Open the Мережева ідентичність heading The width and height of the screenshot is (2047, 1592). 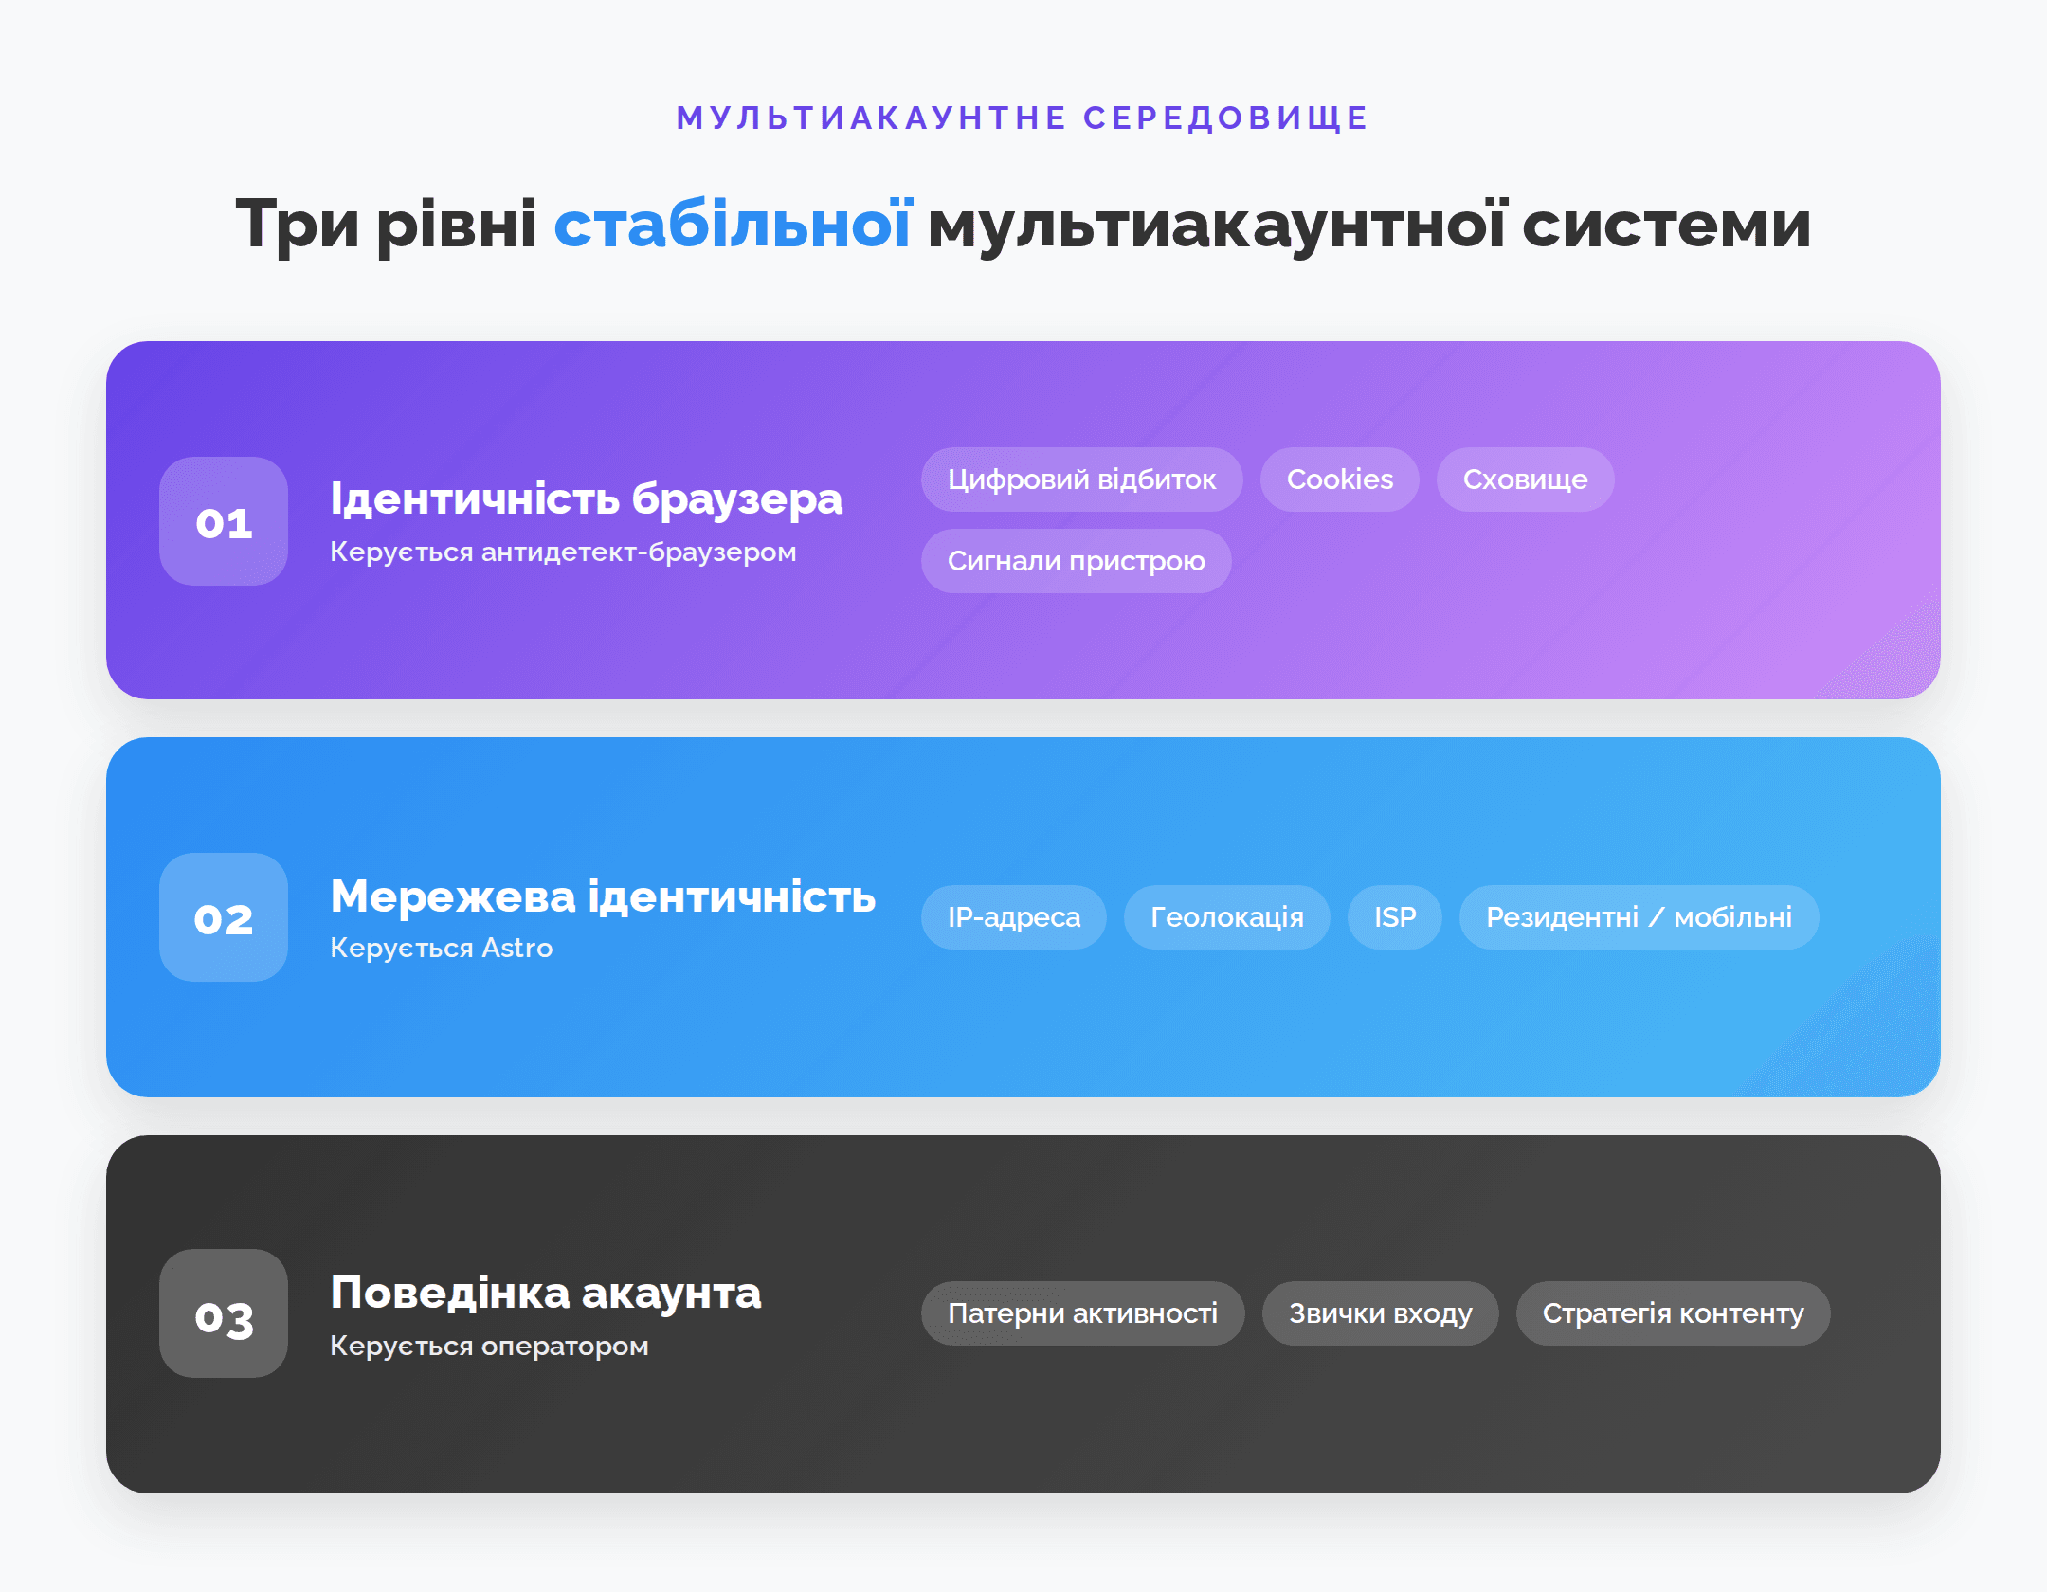[x=603, y=896]
